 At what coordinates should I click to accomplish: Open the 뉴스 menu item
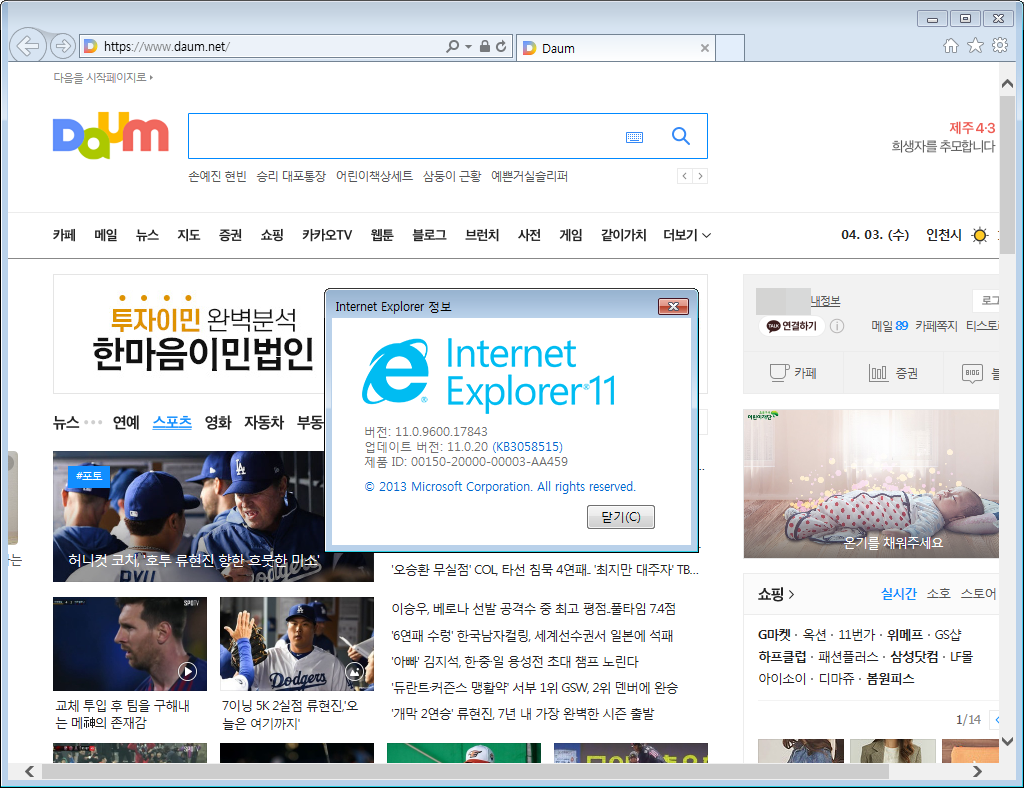147,235
